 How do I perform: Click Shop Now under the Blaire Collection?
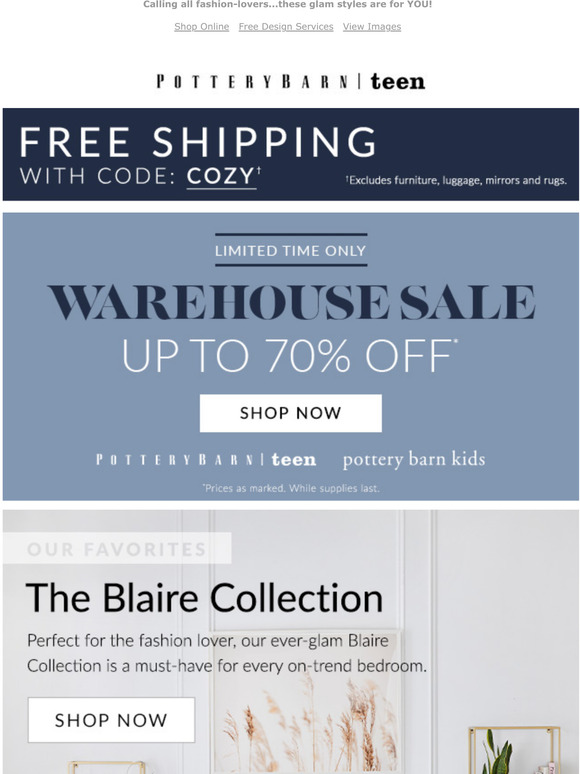pyautogui.click(x=111, y=720)
